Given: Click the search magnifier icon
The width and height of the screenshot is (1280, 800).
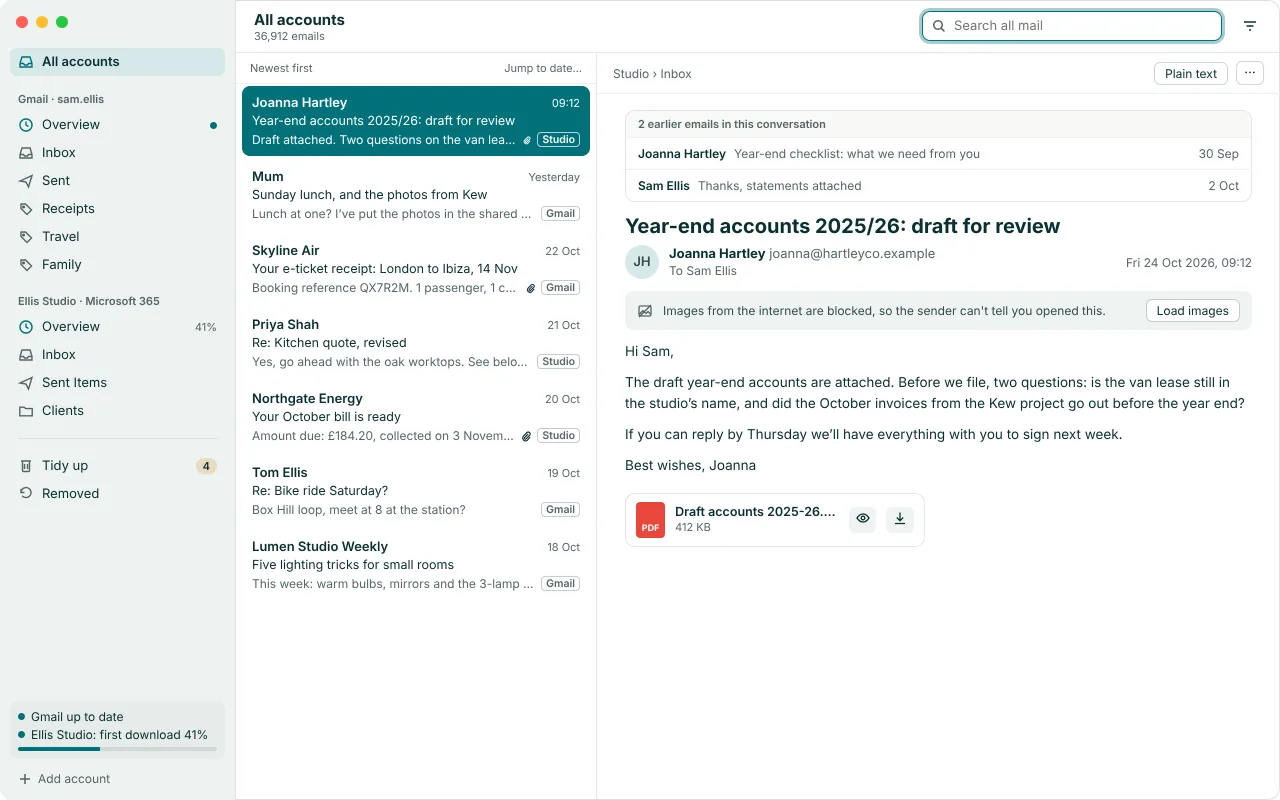Looking at the screenshot, I should coord(938,26).
